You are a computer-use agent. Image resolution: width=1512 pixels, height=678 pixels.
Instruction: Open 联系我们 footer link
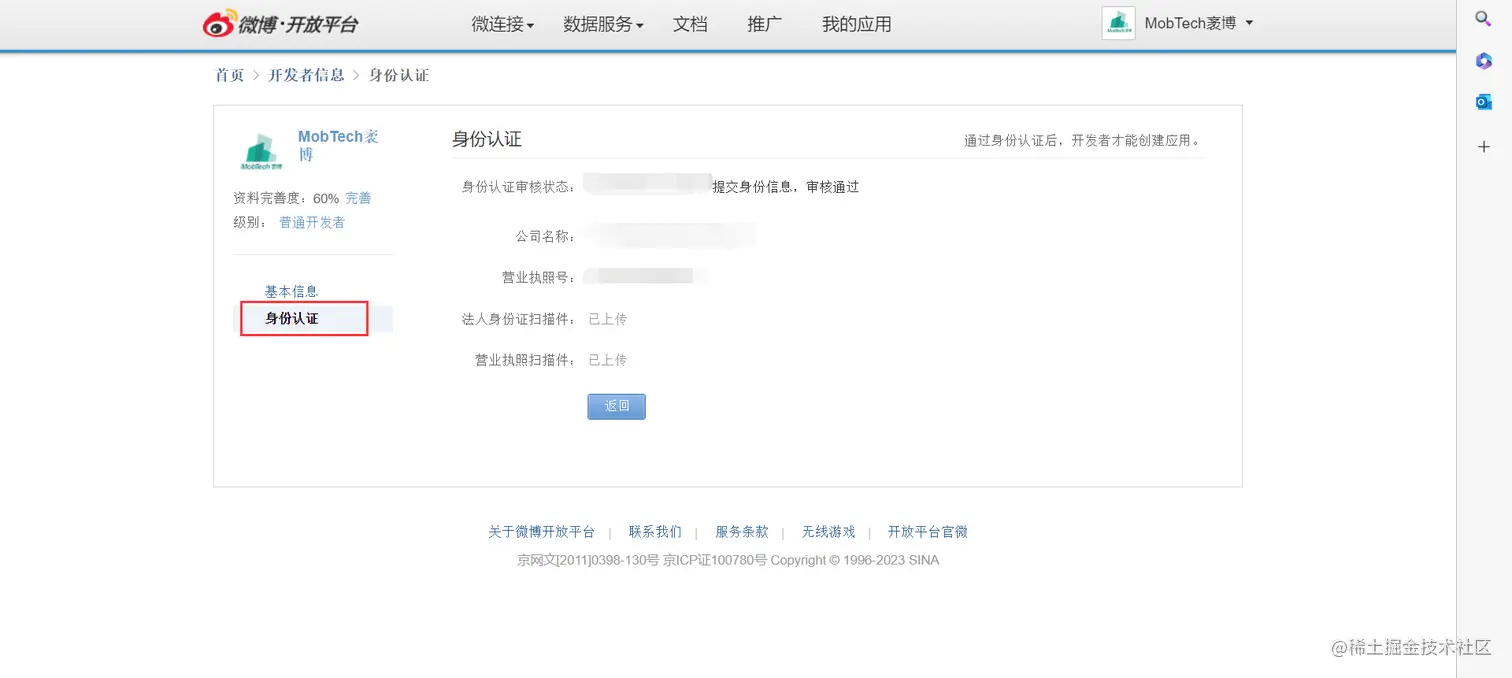coord(655,532)
